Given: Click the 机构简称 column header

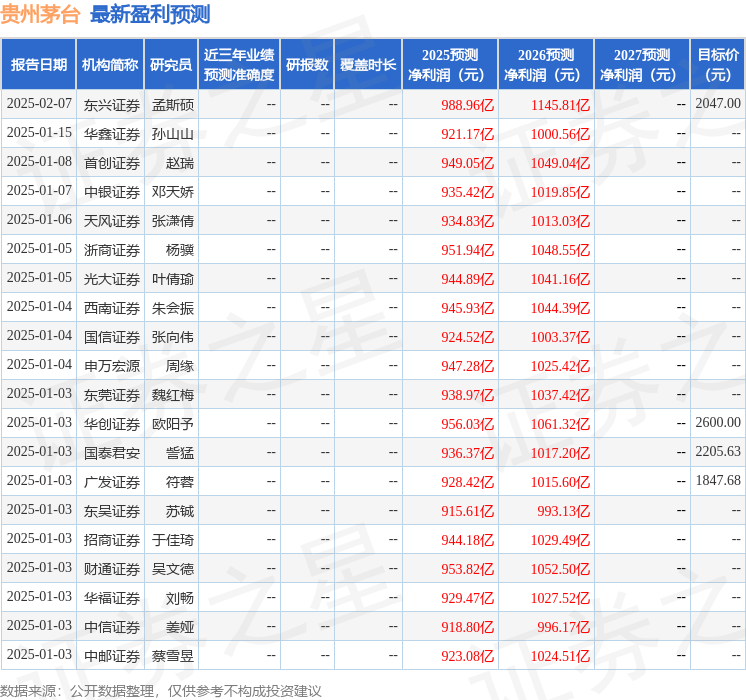Looking at the screenshot, I should click(x=110, y=65).
